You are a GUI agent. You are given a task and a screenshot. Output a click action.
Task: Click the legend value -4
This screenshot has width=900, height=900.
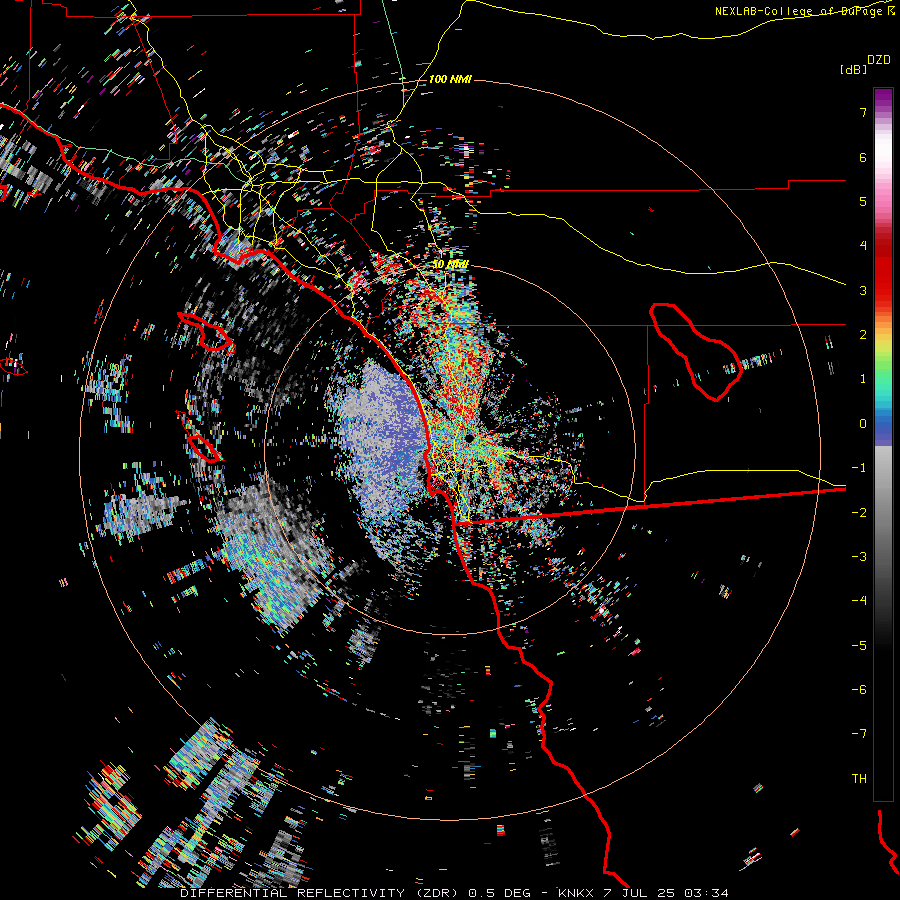tap(859, 600)
